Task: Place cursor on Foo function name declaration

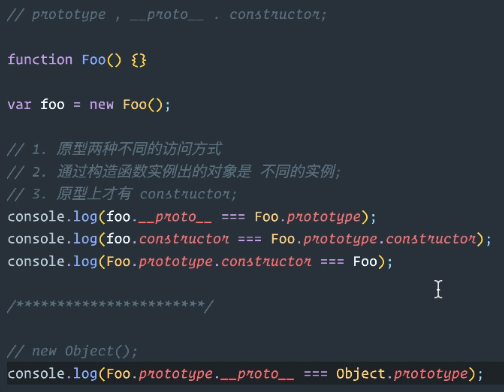Action: point(94,60)
